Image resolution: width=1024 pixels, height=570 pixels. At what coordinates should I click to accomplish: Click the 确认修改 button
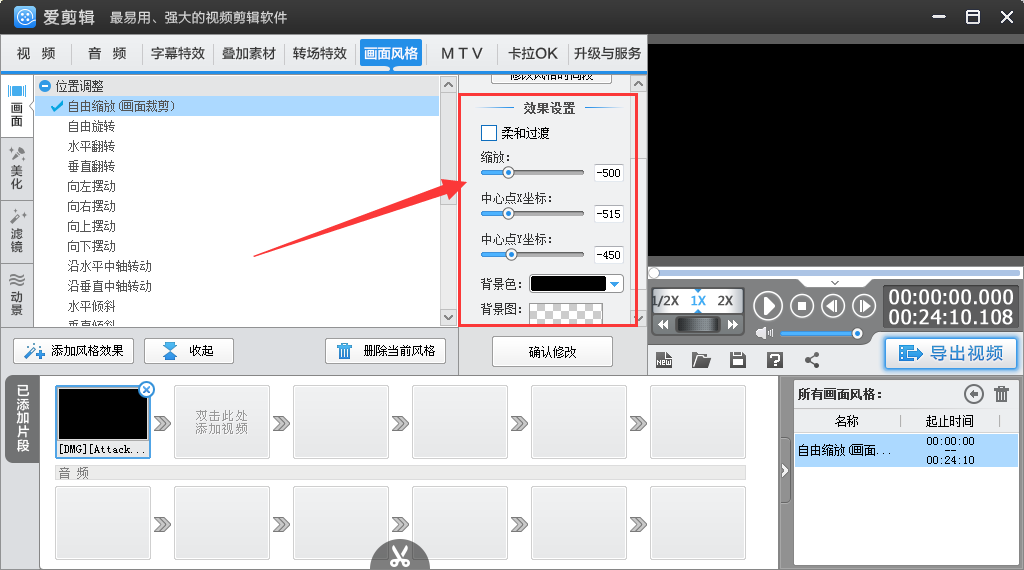pyautogui.click(x=552, y=352)
